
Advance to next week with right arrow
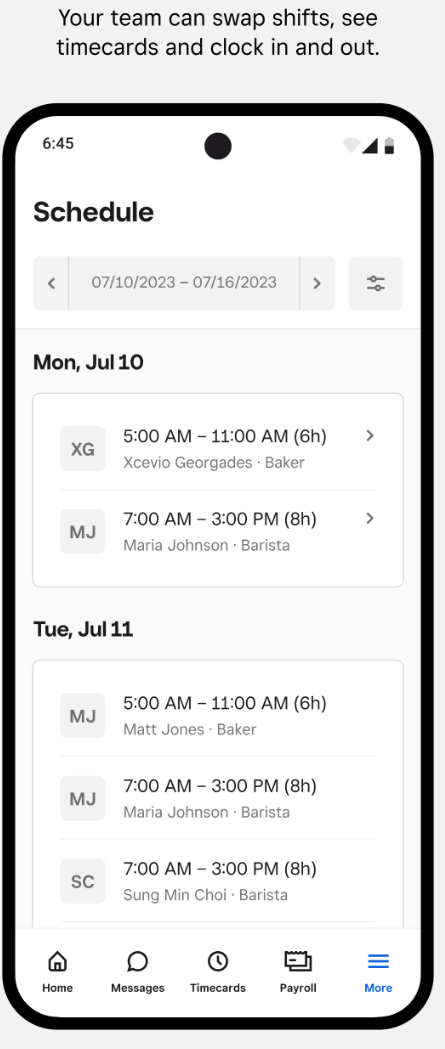coord(317,283)
